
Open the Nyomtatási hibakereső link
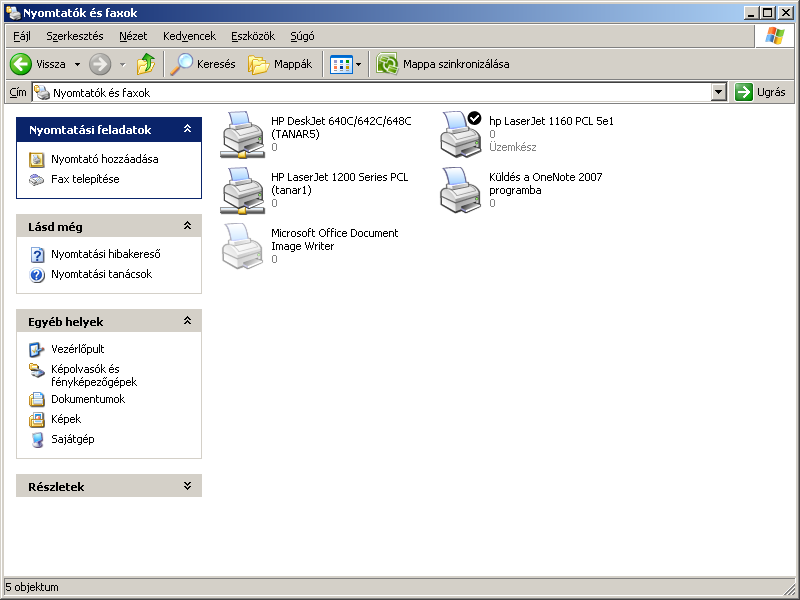[106, 254]
